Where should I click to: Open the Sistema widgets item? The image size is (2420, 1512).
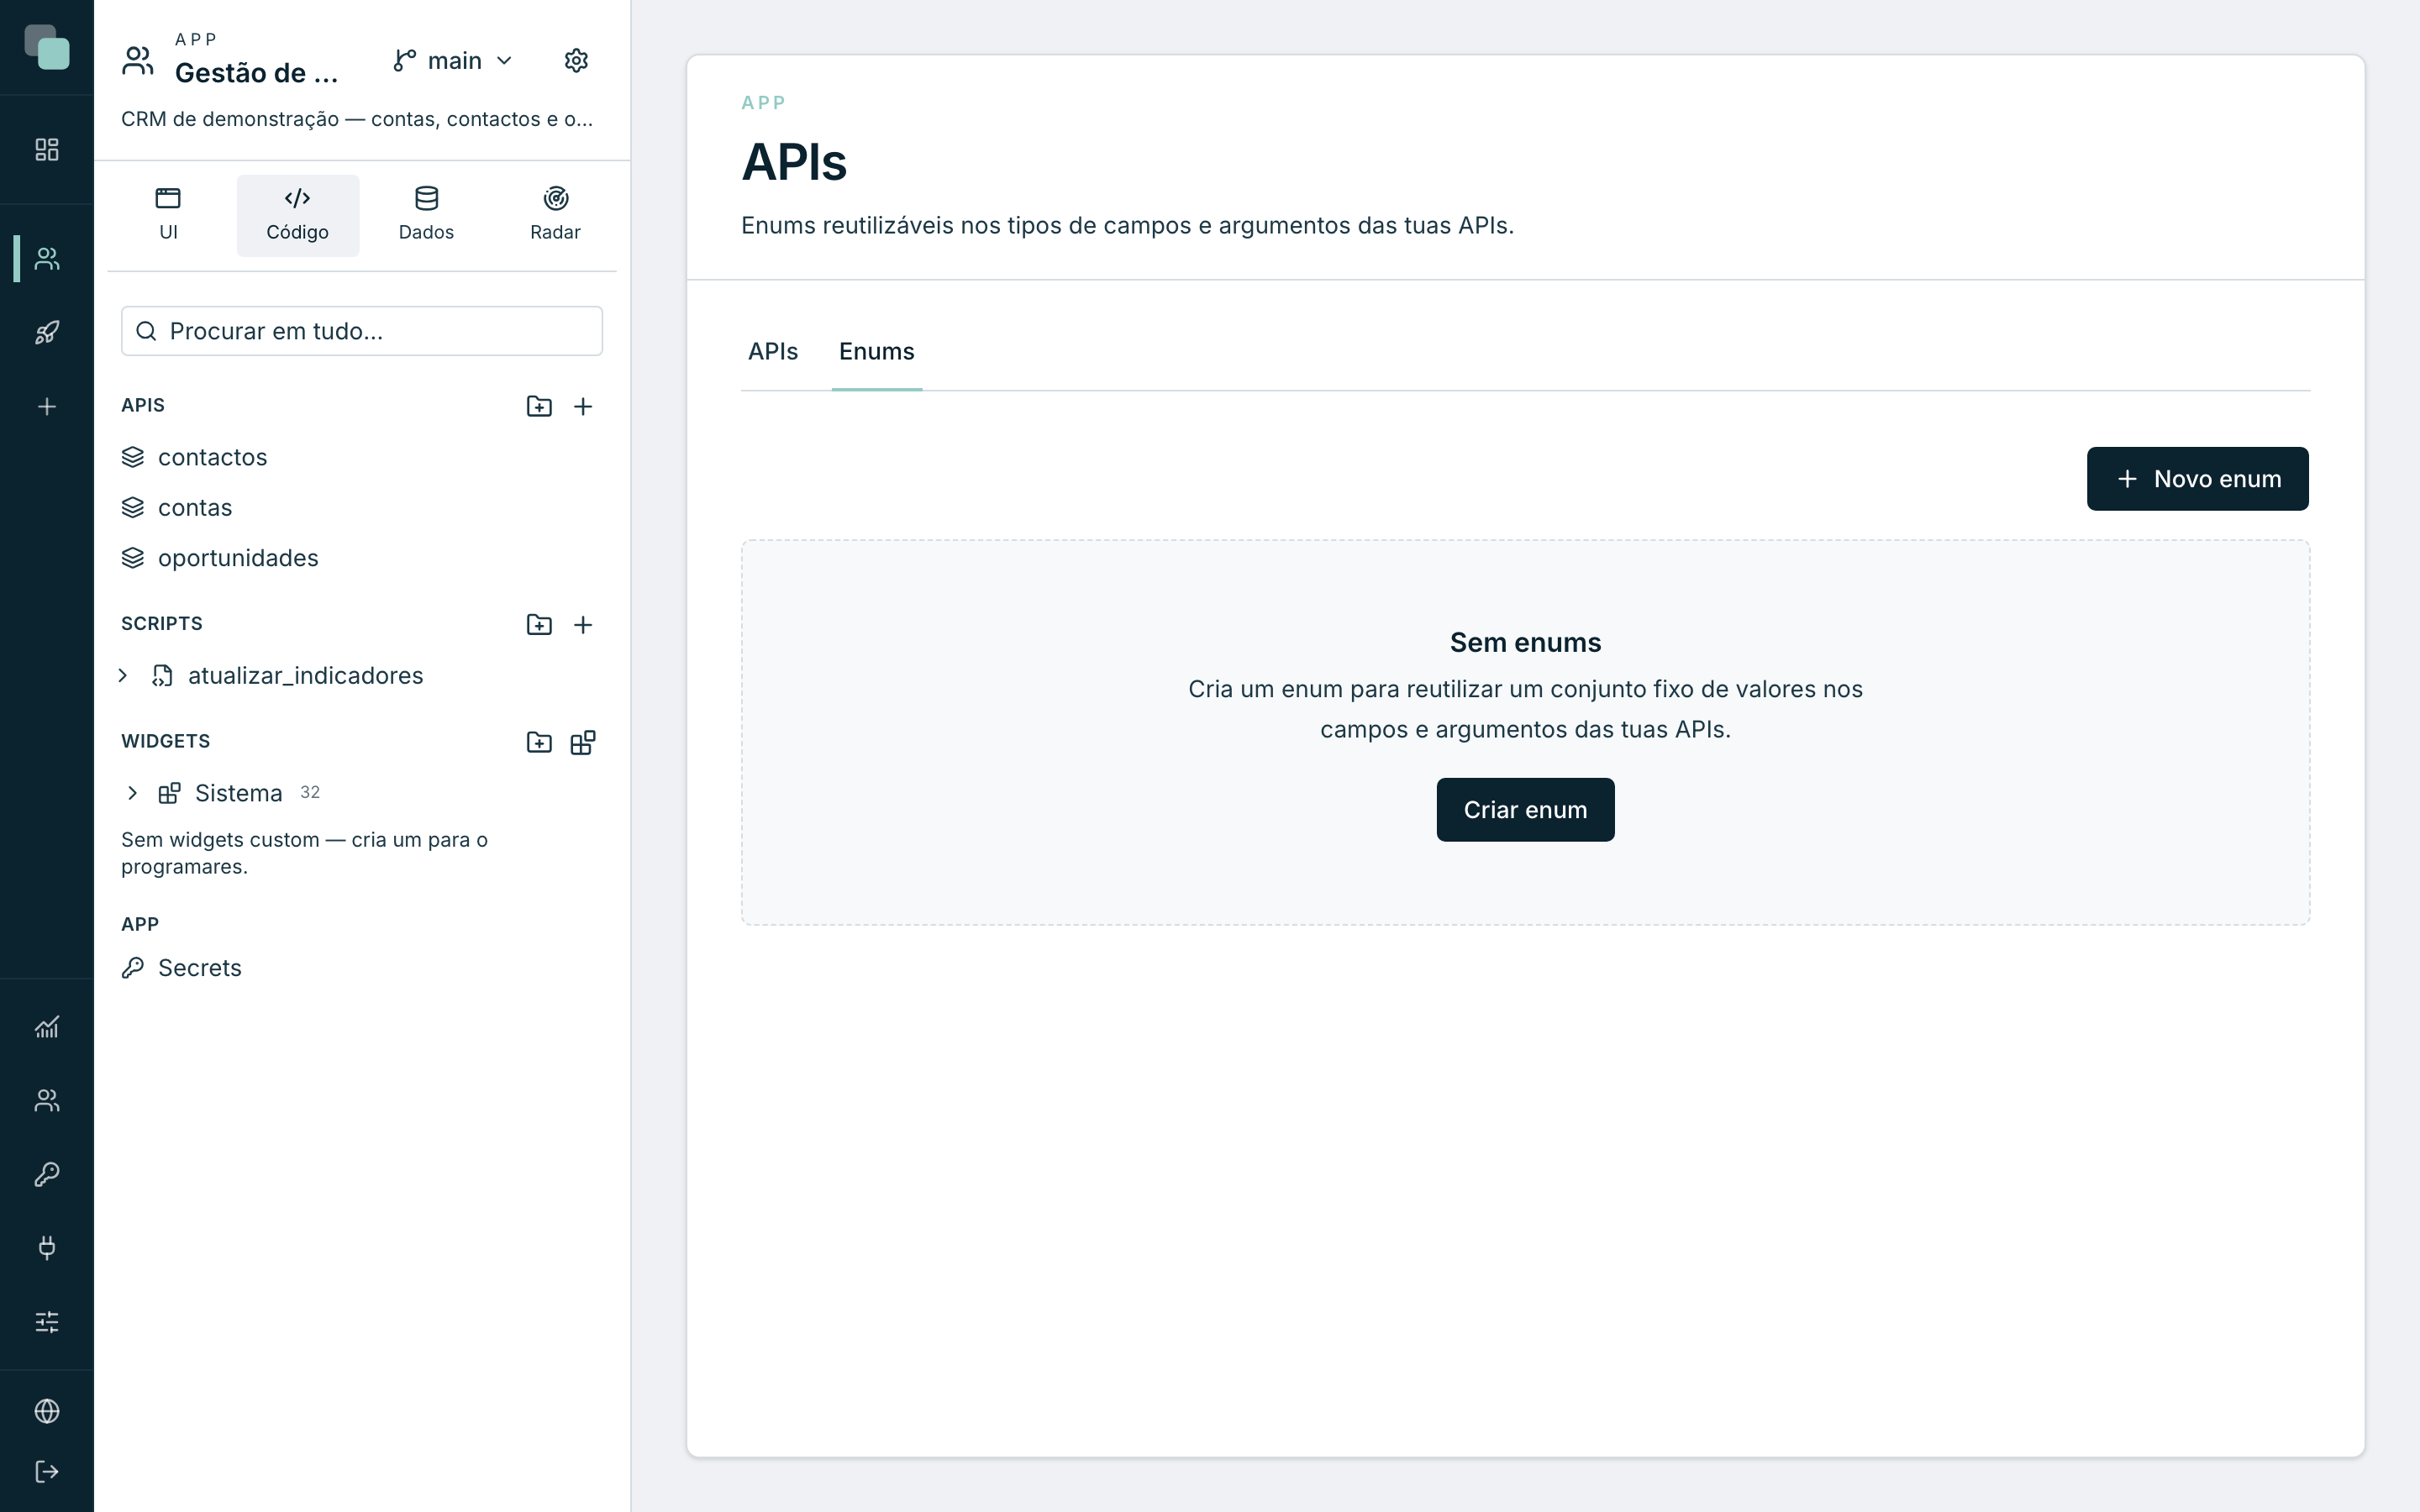coord(238,793)
